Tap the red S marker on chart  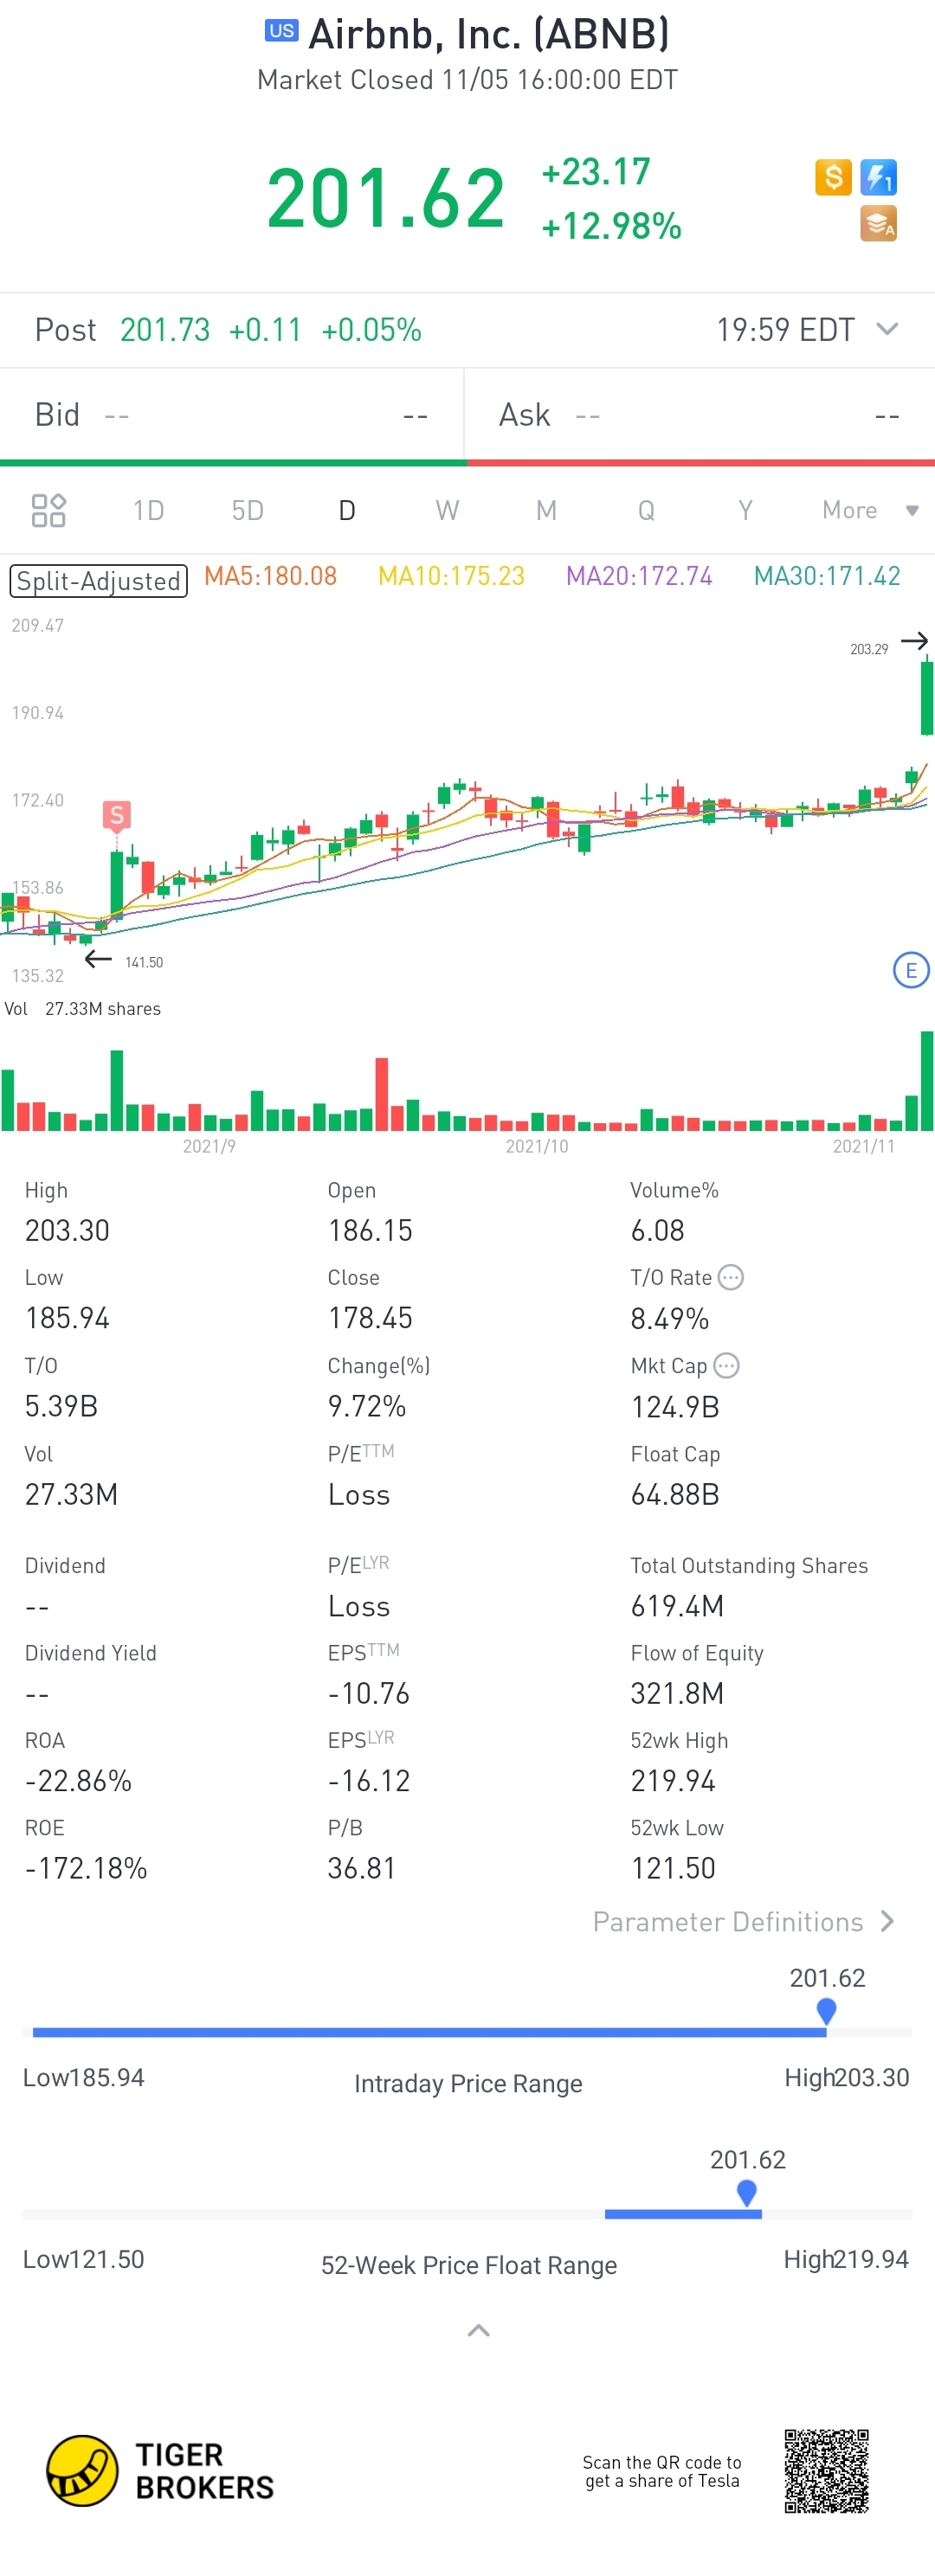pyautogui.click(x=117, y=815)
